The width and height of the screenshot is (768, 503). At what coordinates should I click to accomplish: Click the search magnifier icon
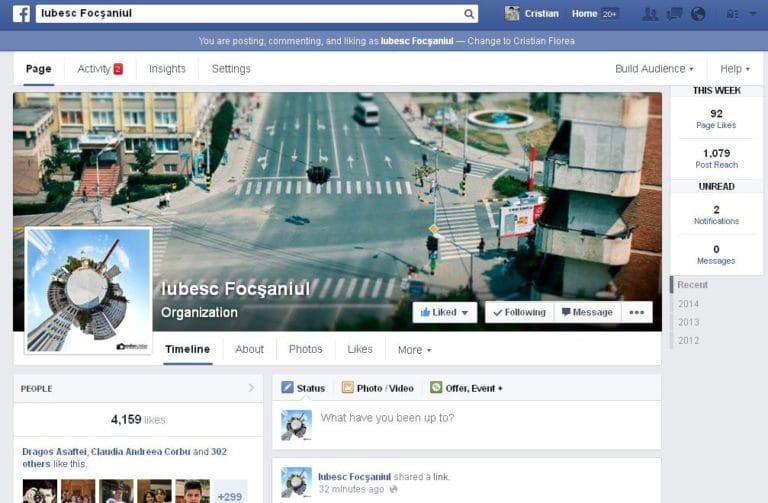[x=469, y=14]
